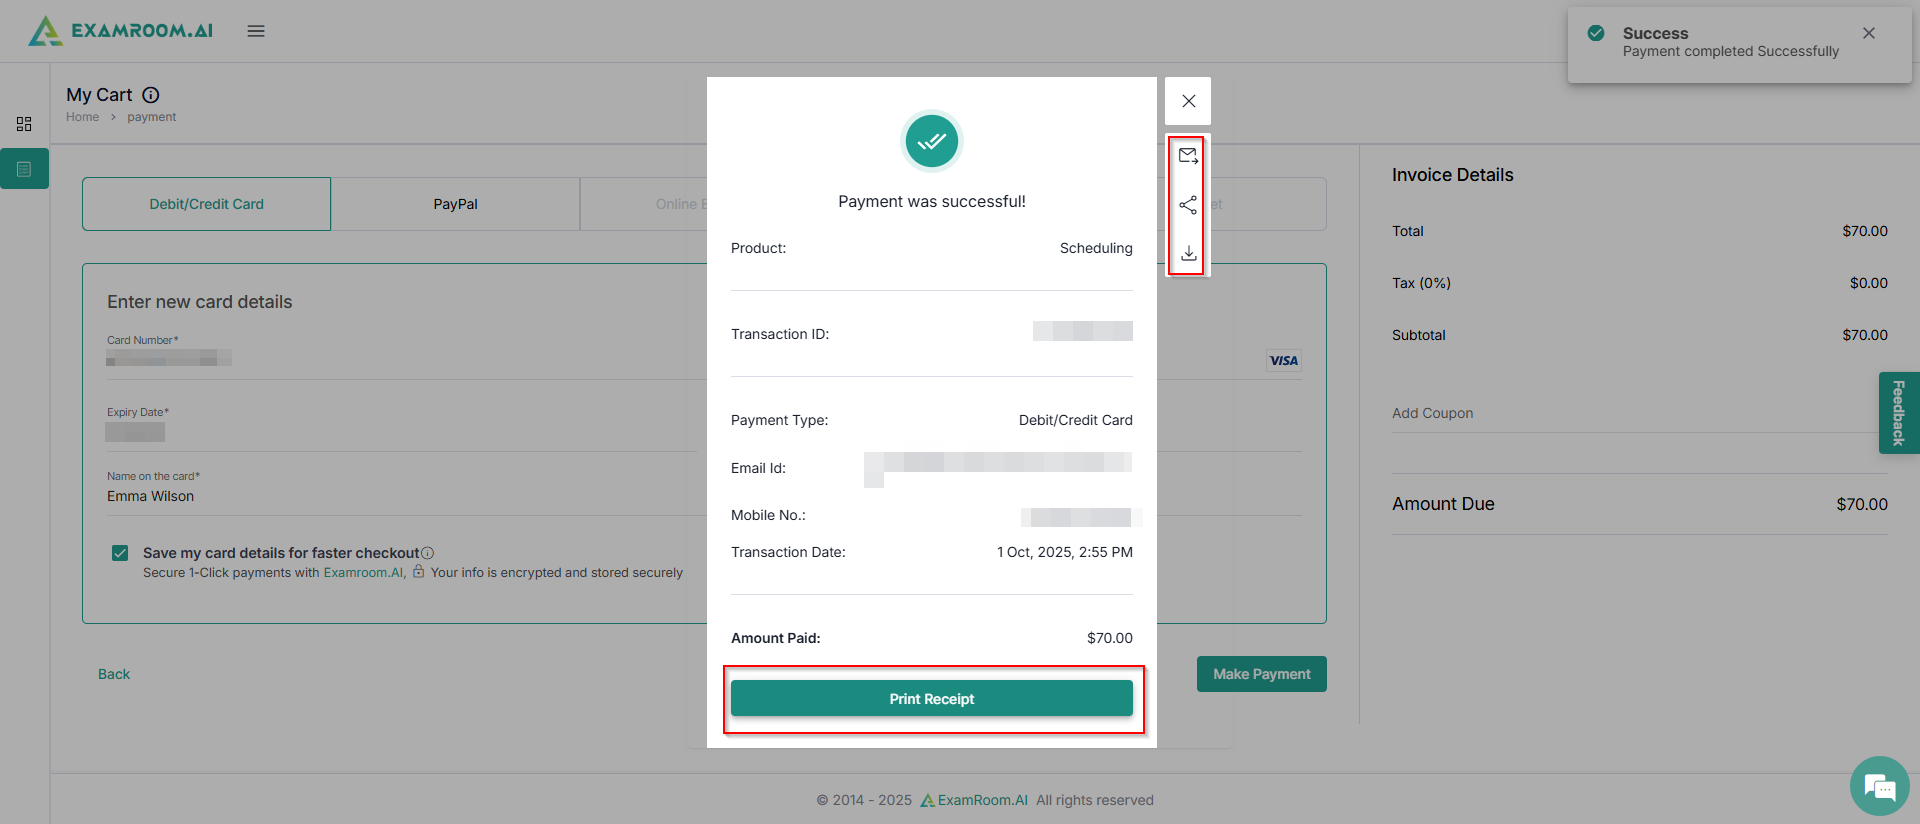Close the payment success dialog
The image size is (1920, 824).
(x=1188, y=101)
